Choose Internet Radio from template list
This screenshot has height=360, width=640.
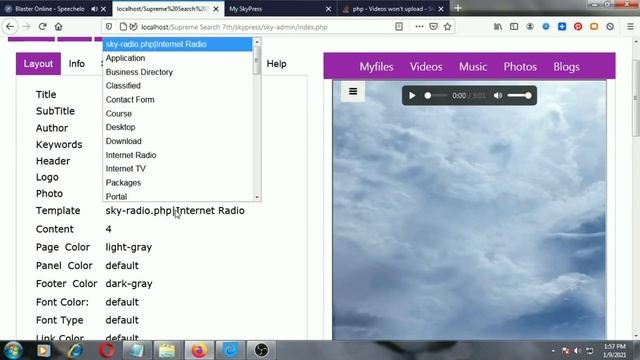pos(178,155)
